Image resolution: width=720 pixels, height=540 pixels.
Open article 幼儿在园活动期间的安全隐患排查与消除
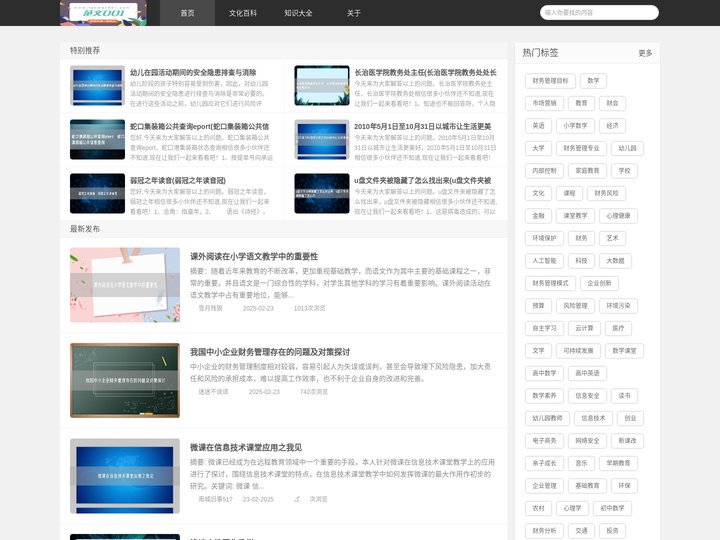pos(193,73)
